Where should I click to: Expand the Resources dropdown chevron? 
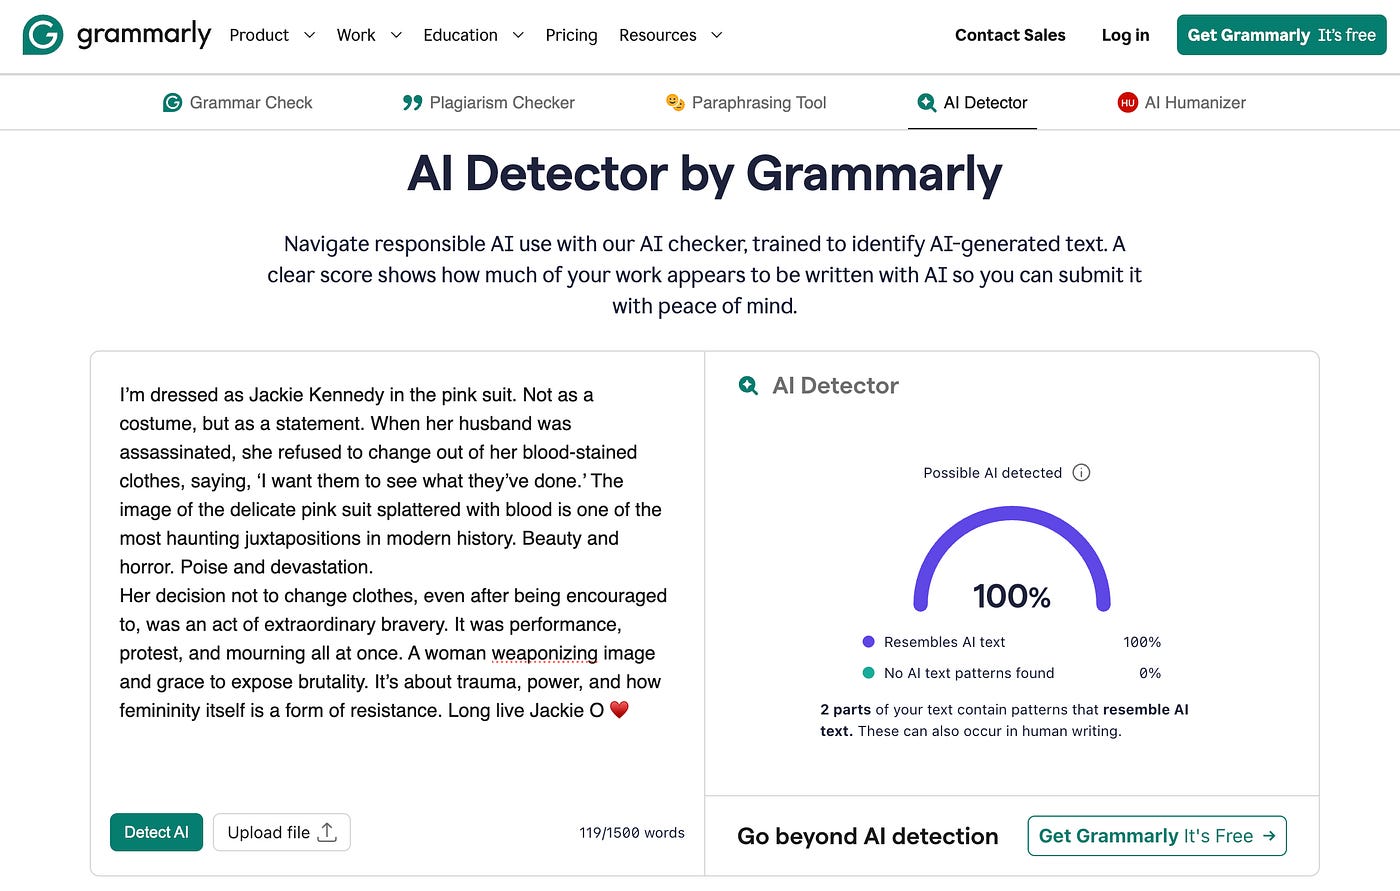point(716,35)
